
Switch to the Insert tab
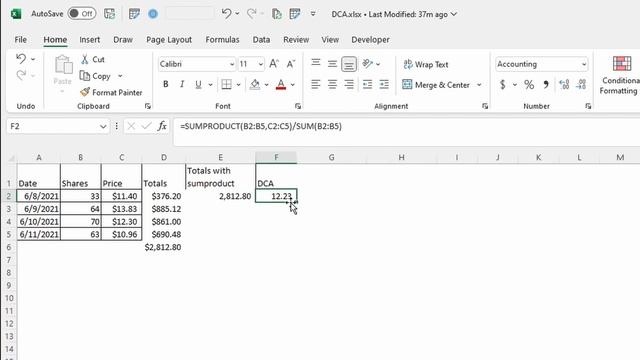point(89,40)
